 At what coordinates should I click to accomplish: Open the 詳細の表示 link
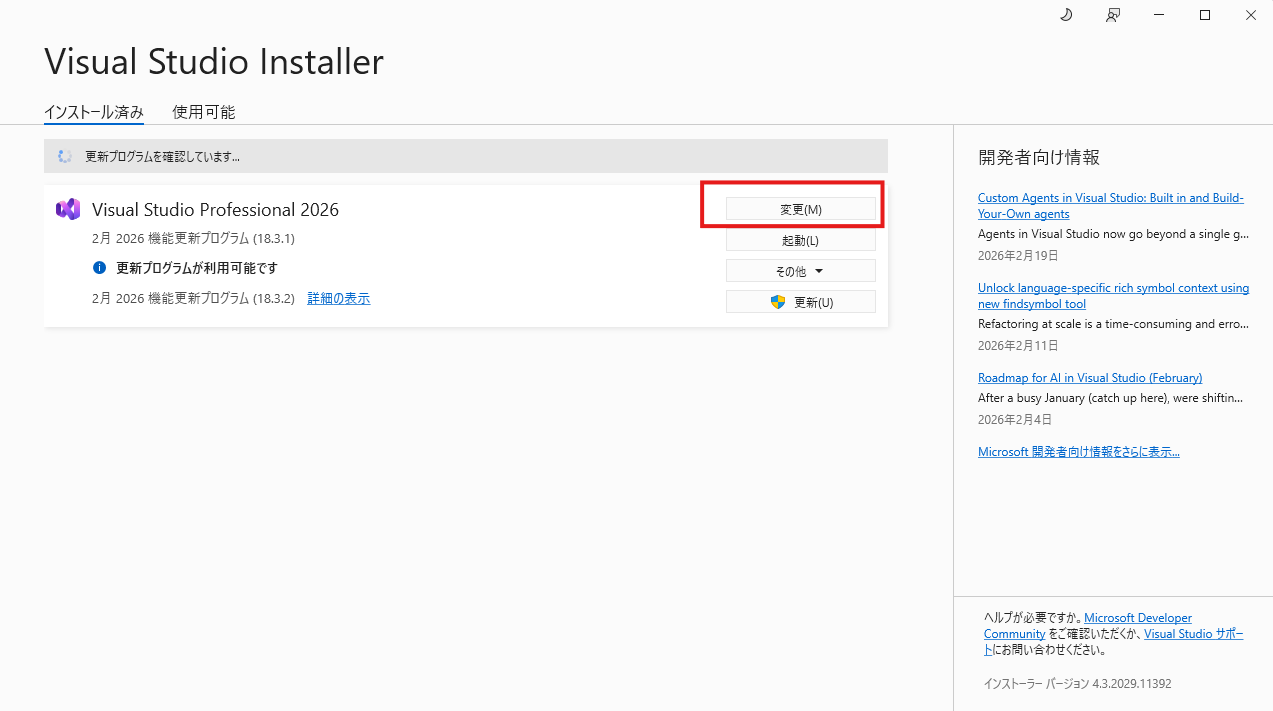click(338, 298)
